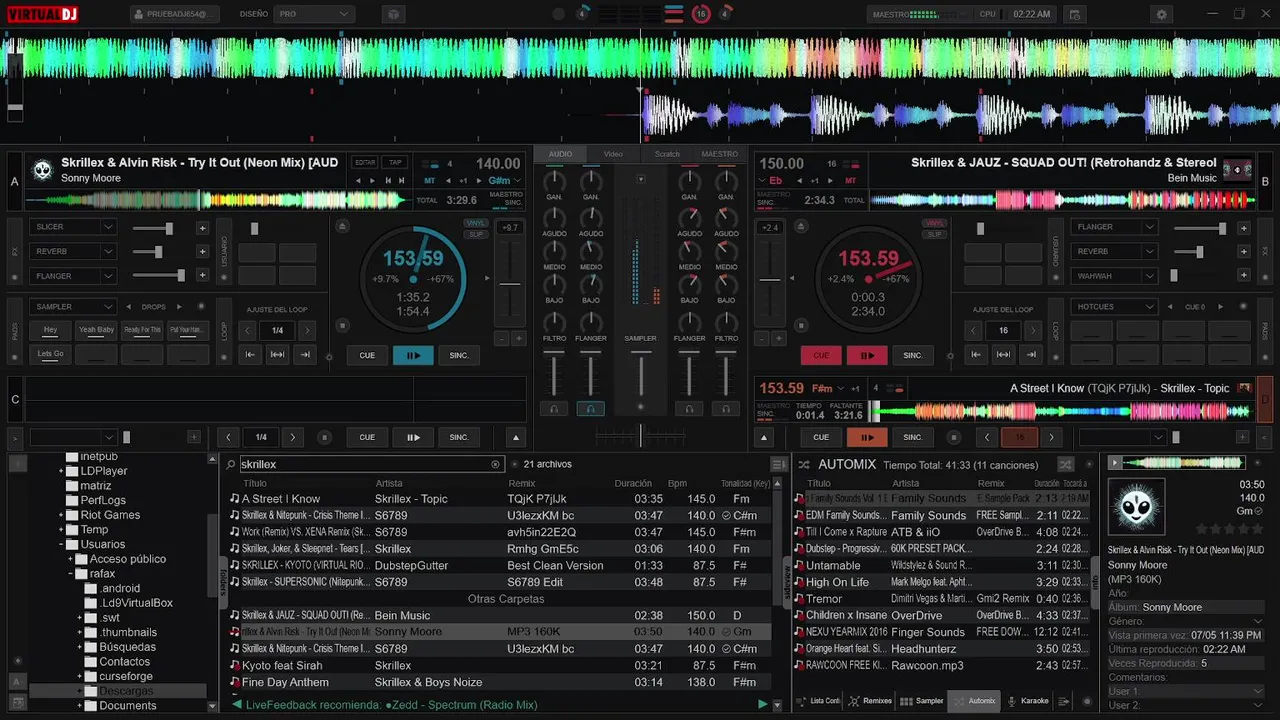Stop deck D with the stop icon
This screenshot has width=1280, height=720.
click(954, 437)
